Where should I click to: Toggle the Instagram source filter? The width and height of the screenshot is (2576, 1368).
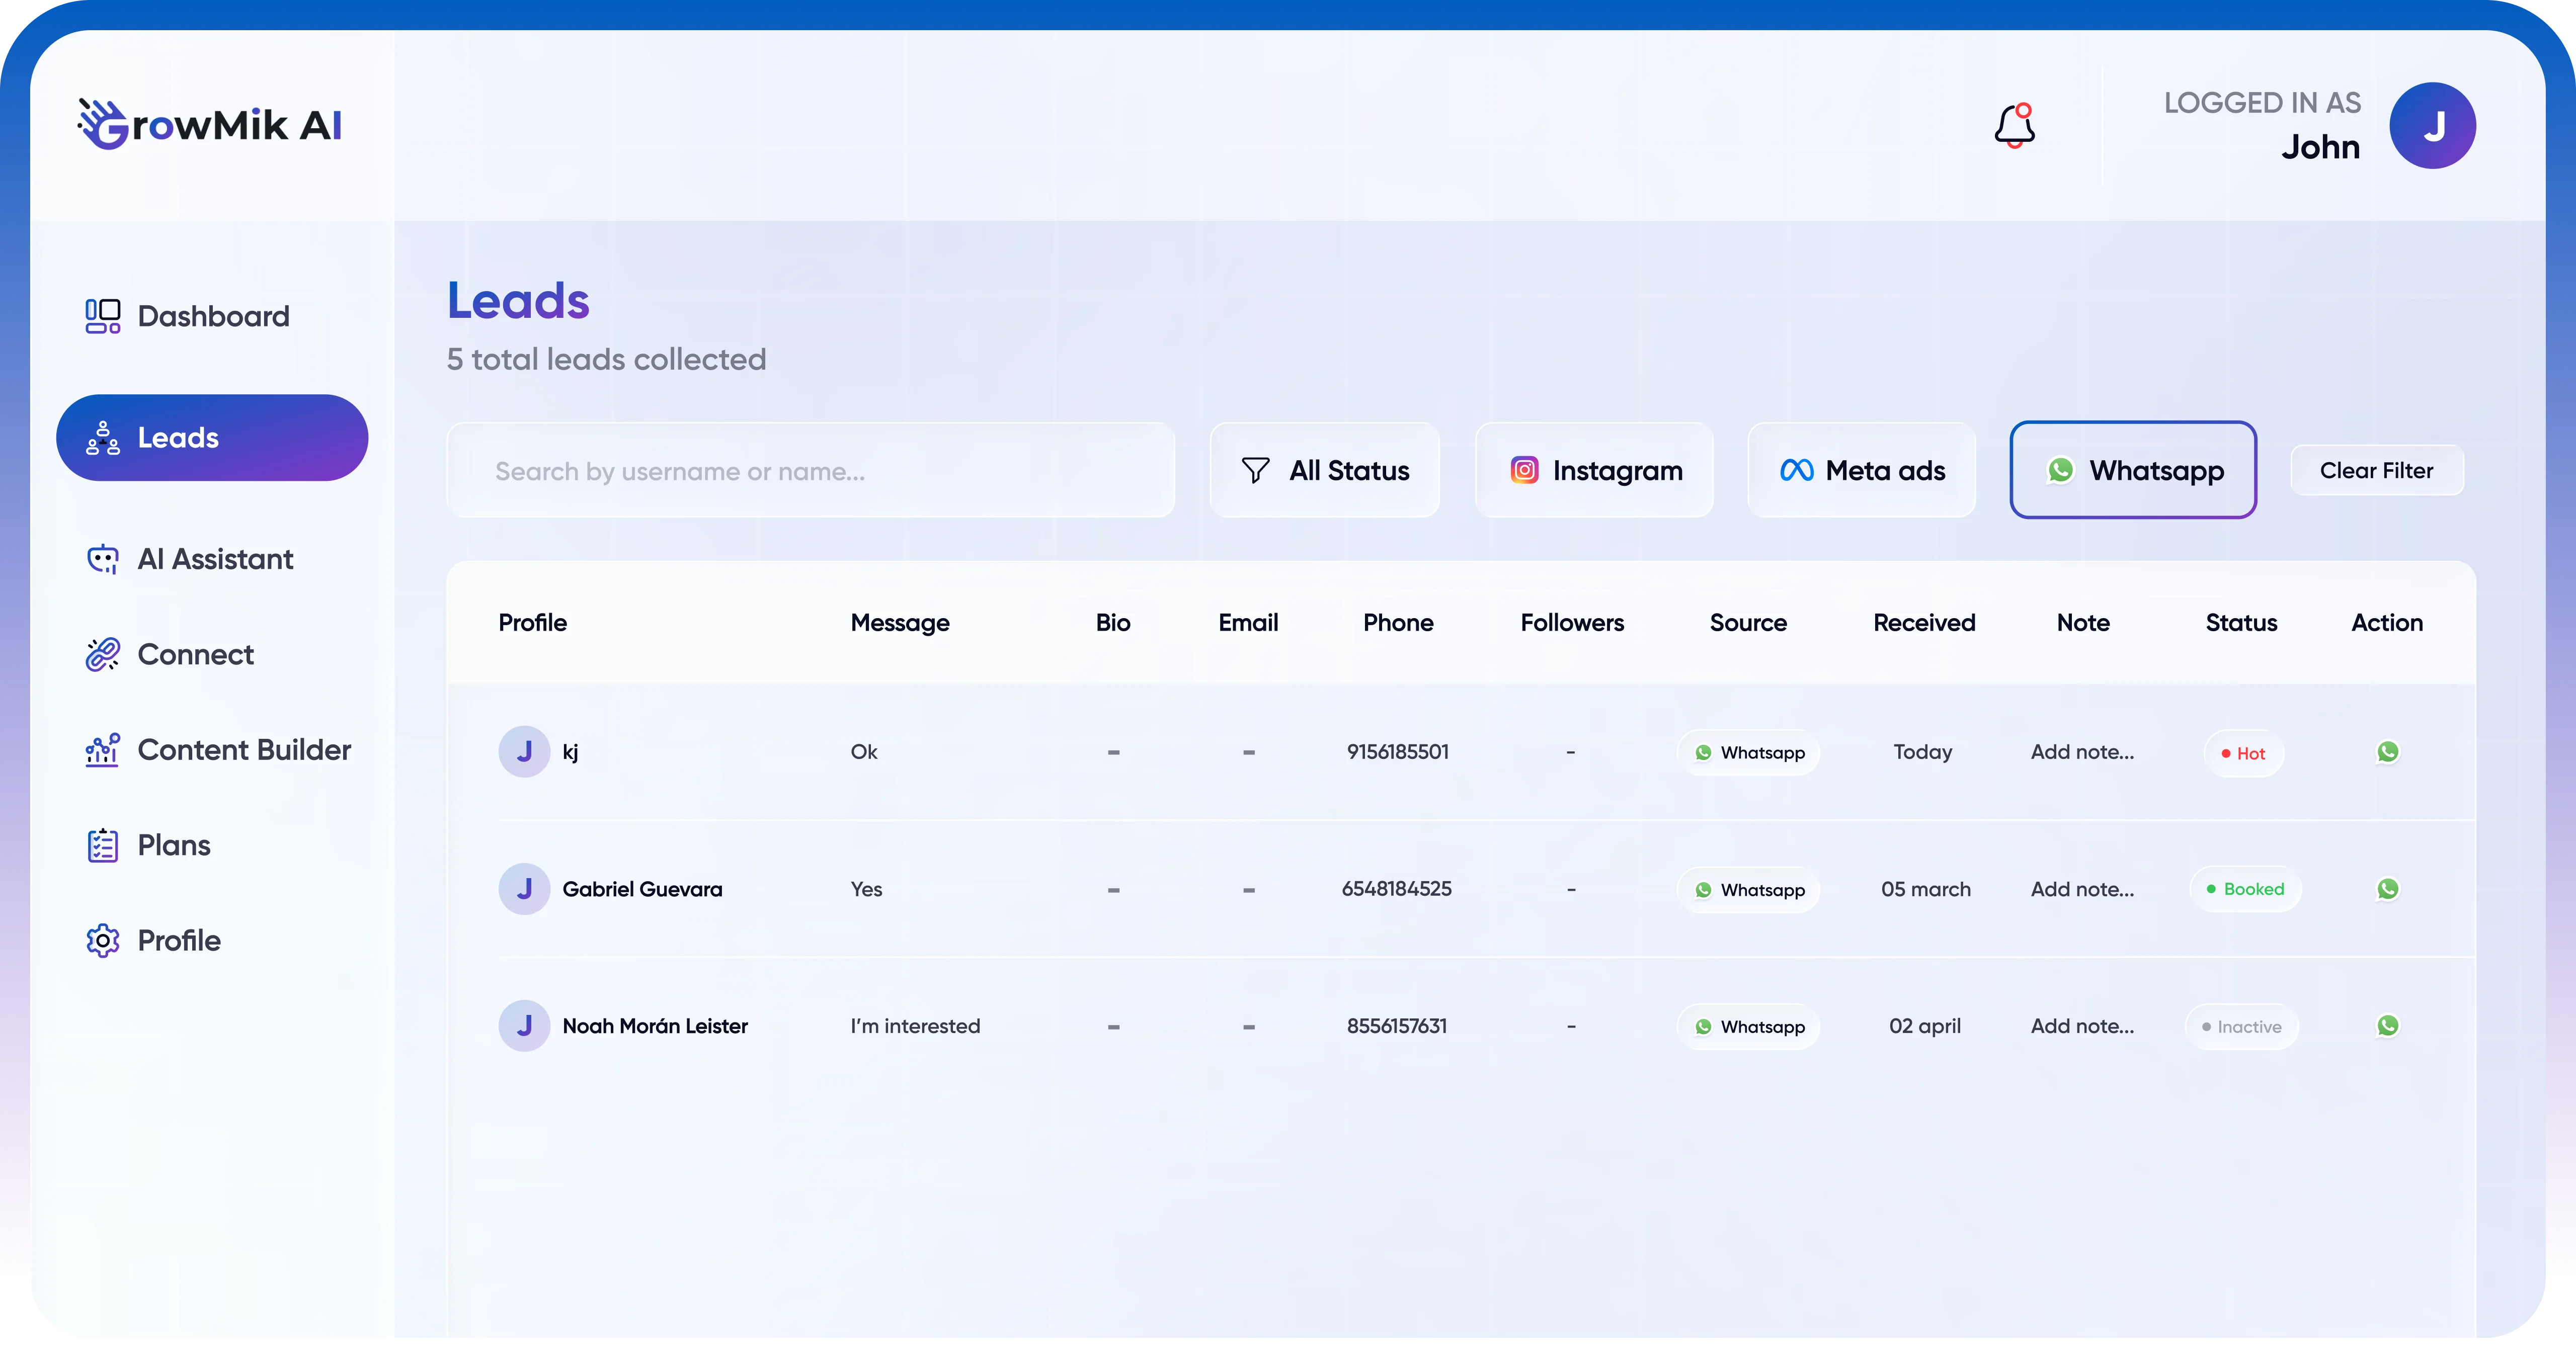(1594, 470)
